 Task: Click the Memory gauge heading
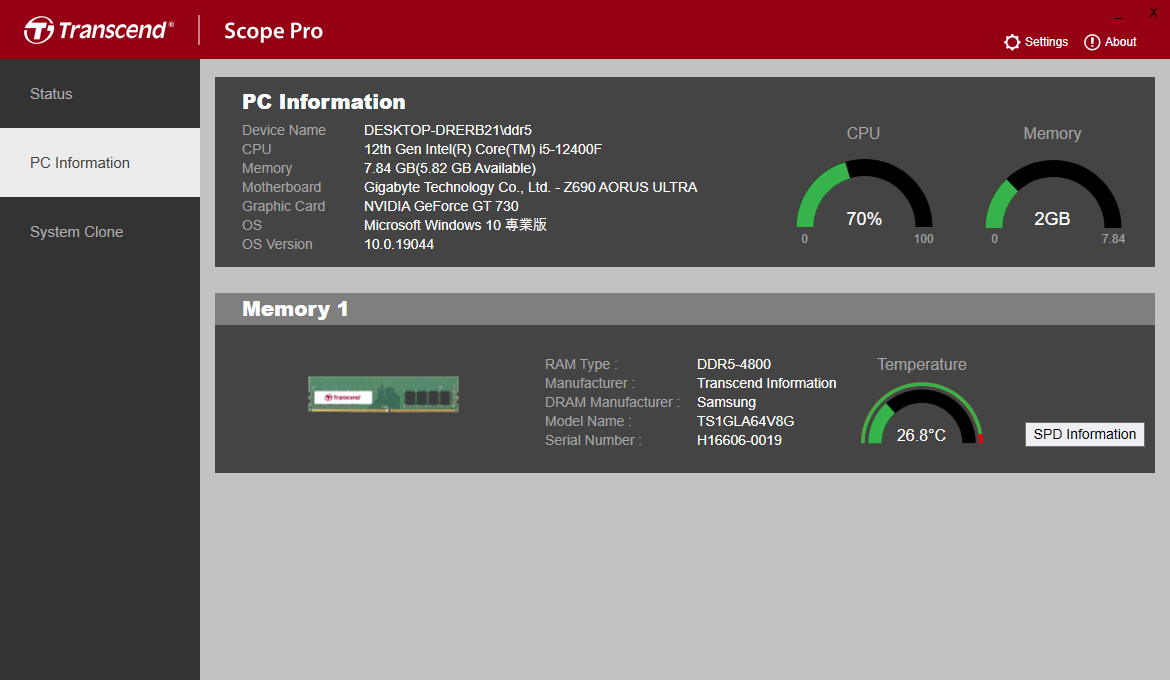(1052, 134)
